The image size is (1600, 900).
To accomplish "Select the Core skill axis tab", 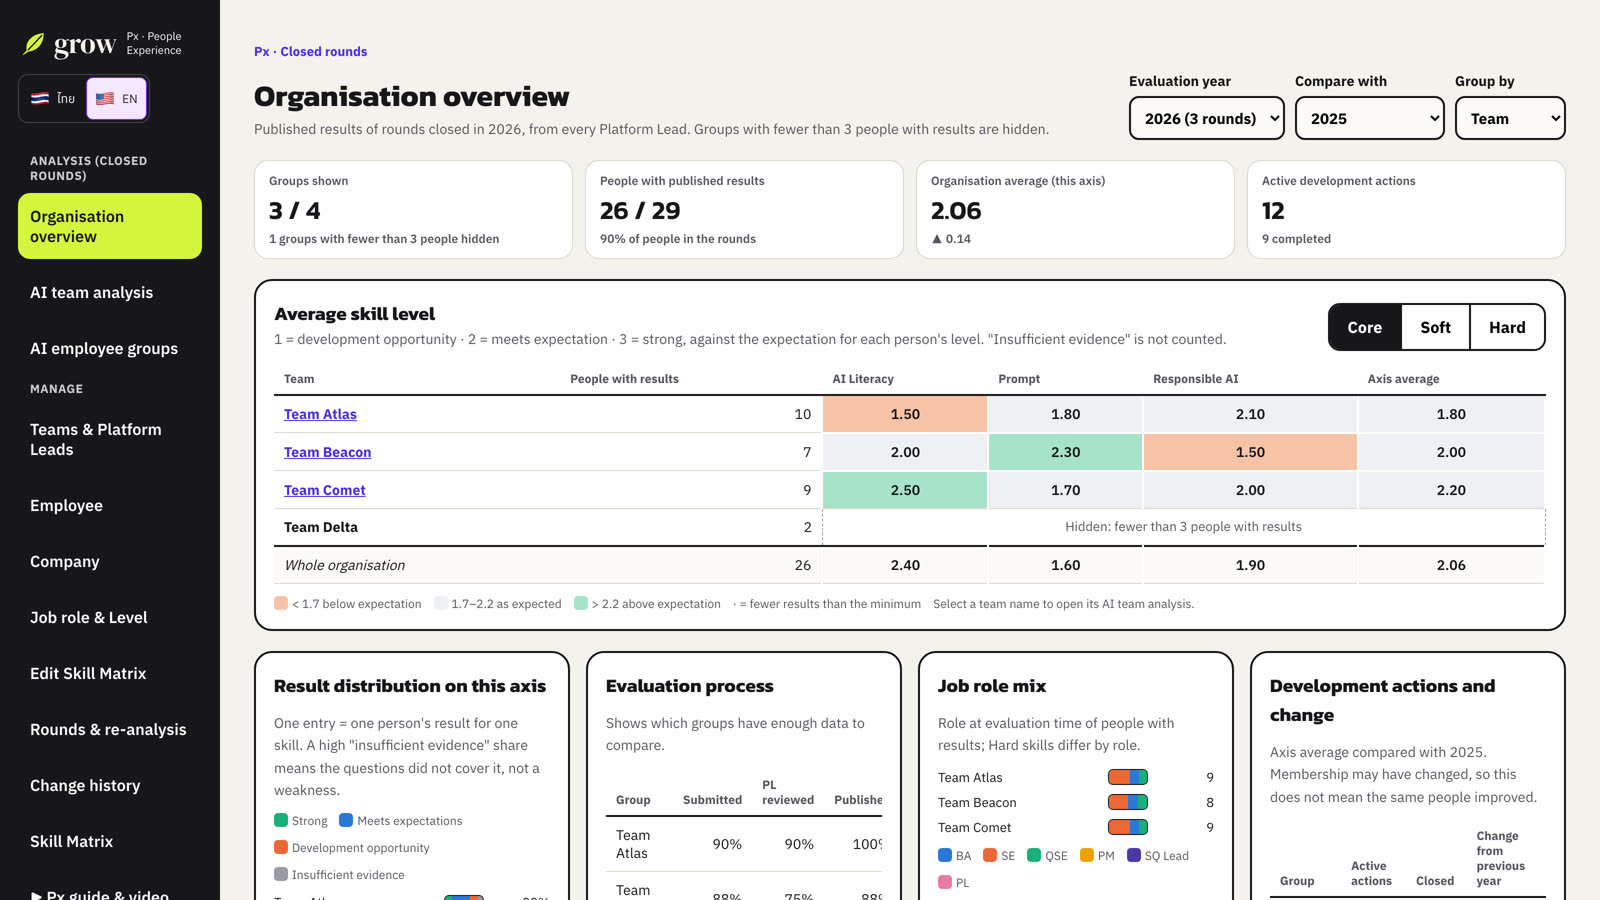I will point(1365,327).
